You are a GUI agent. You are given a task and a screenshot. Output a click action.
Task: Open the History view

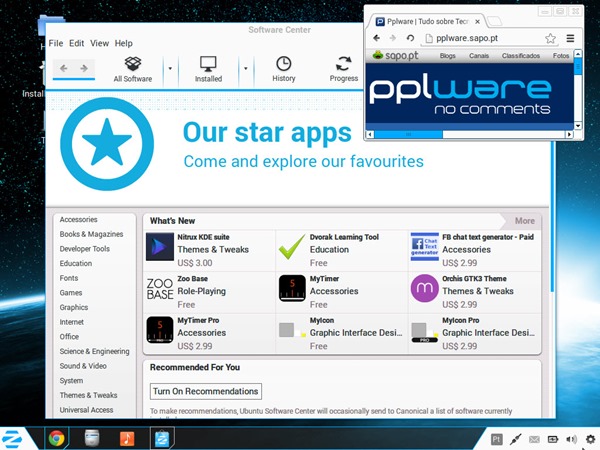click(x=284, y=69)
